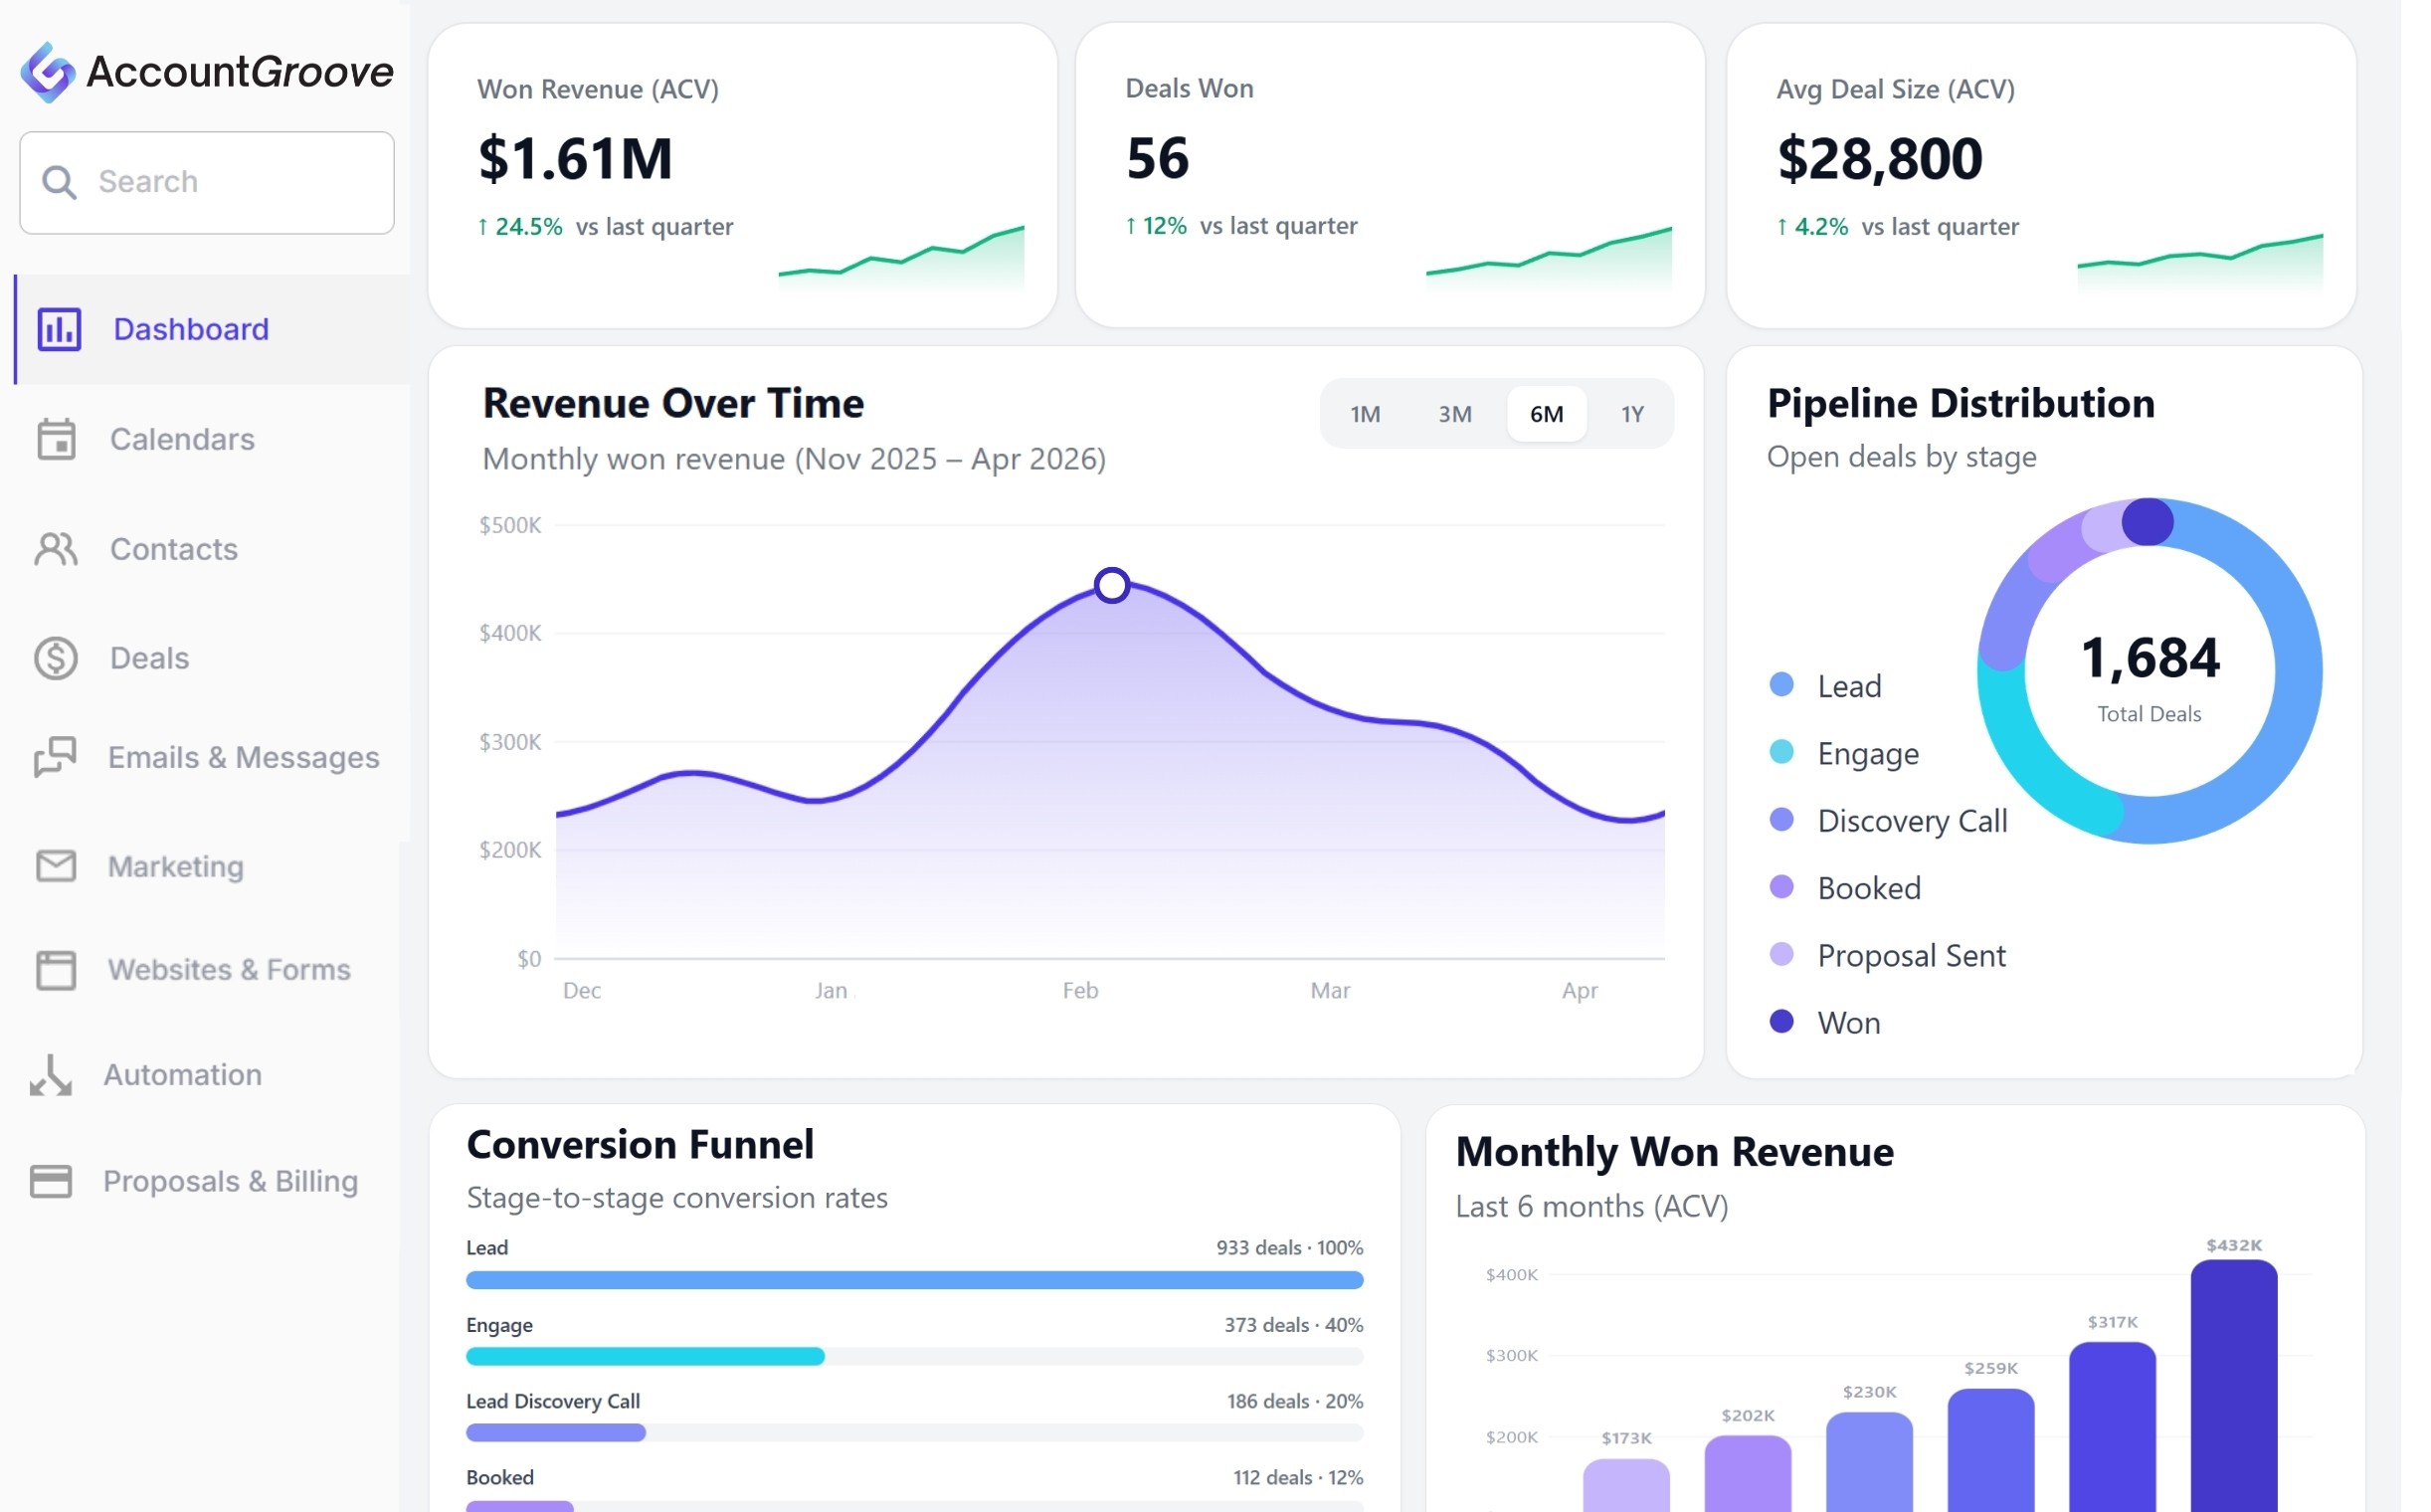Screen dimensions: 2431x1512
Task: Click the Dashboard bar-chart icon
Action: [59, 329]
